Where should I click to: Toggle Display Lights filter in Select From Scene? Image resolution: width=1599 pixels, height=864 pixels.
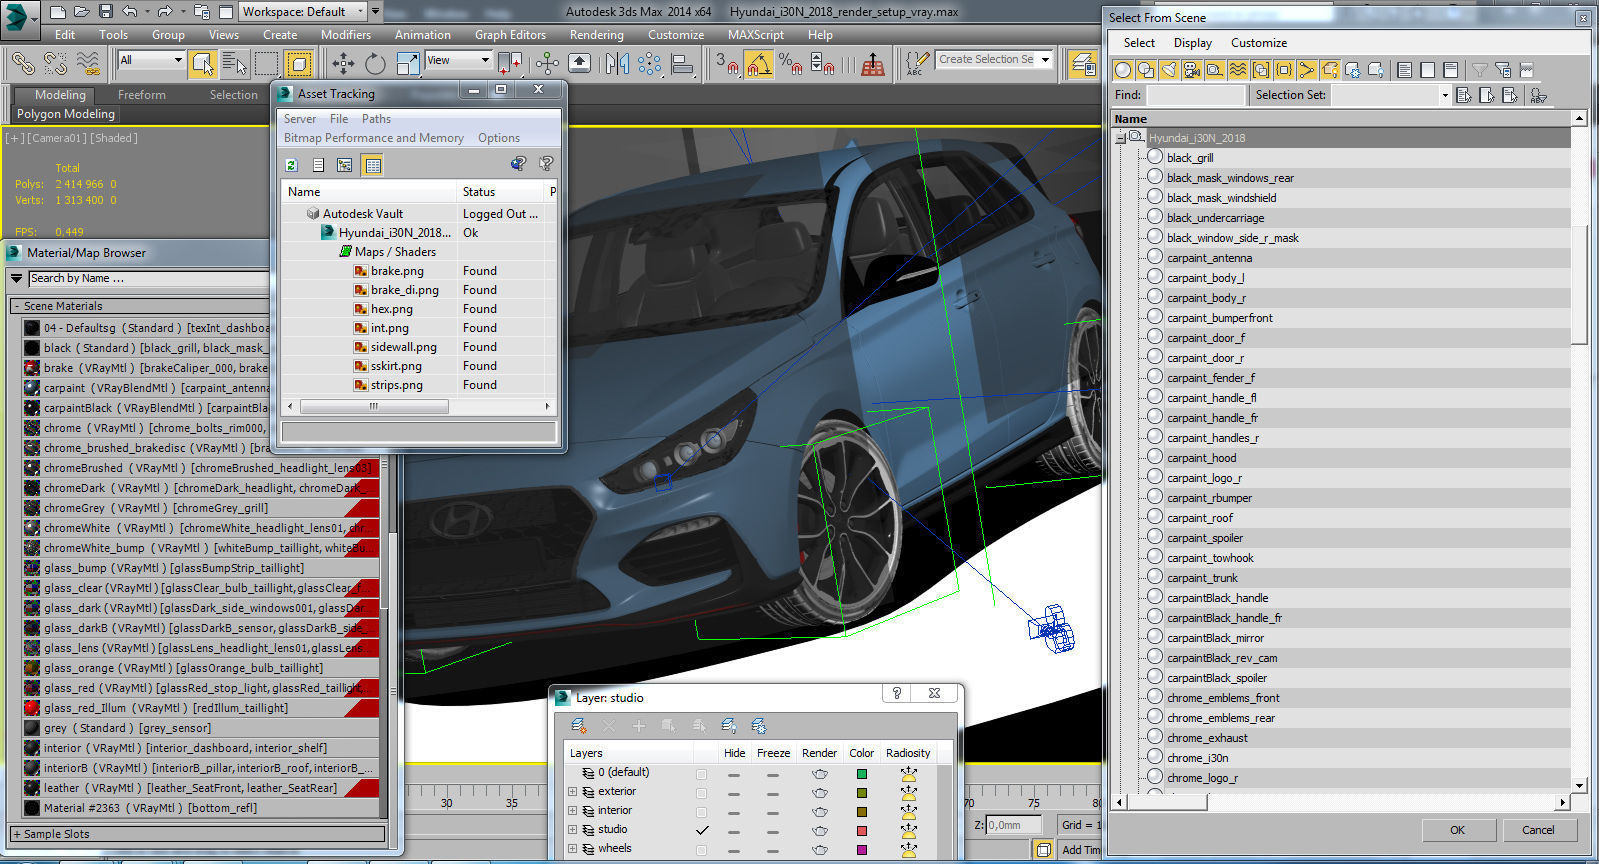tap(1169, 70)
